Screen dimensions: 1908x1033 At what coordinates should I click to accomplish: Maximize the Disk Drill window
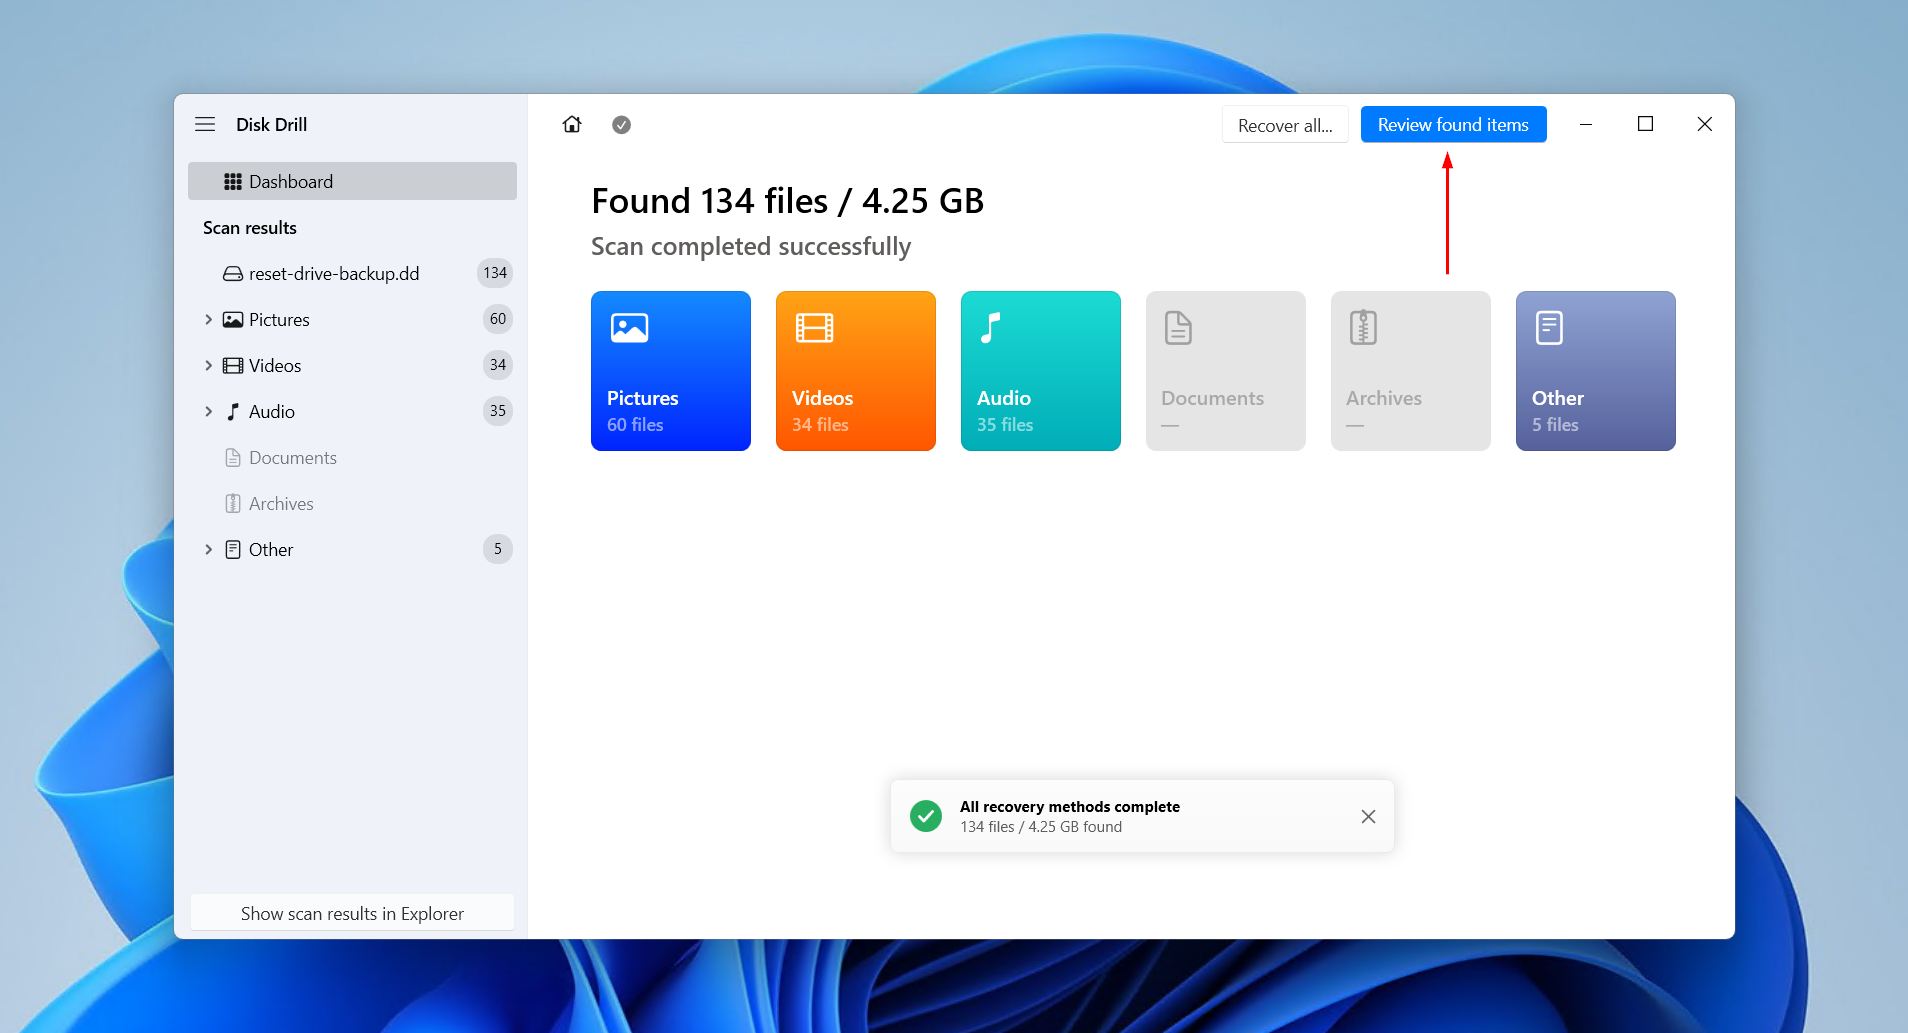pos(1645,124)
